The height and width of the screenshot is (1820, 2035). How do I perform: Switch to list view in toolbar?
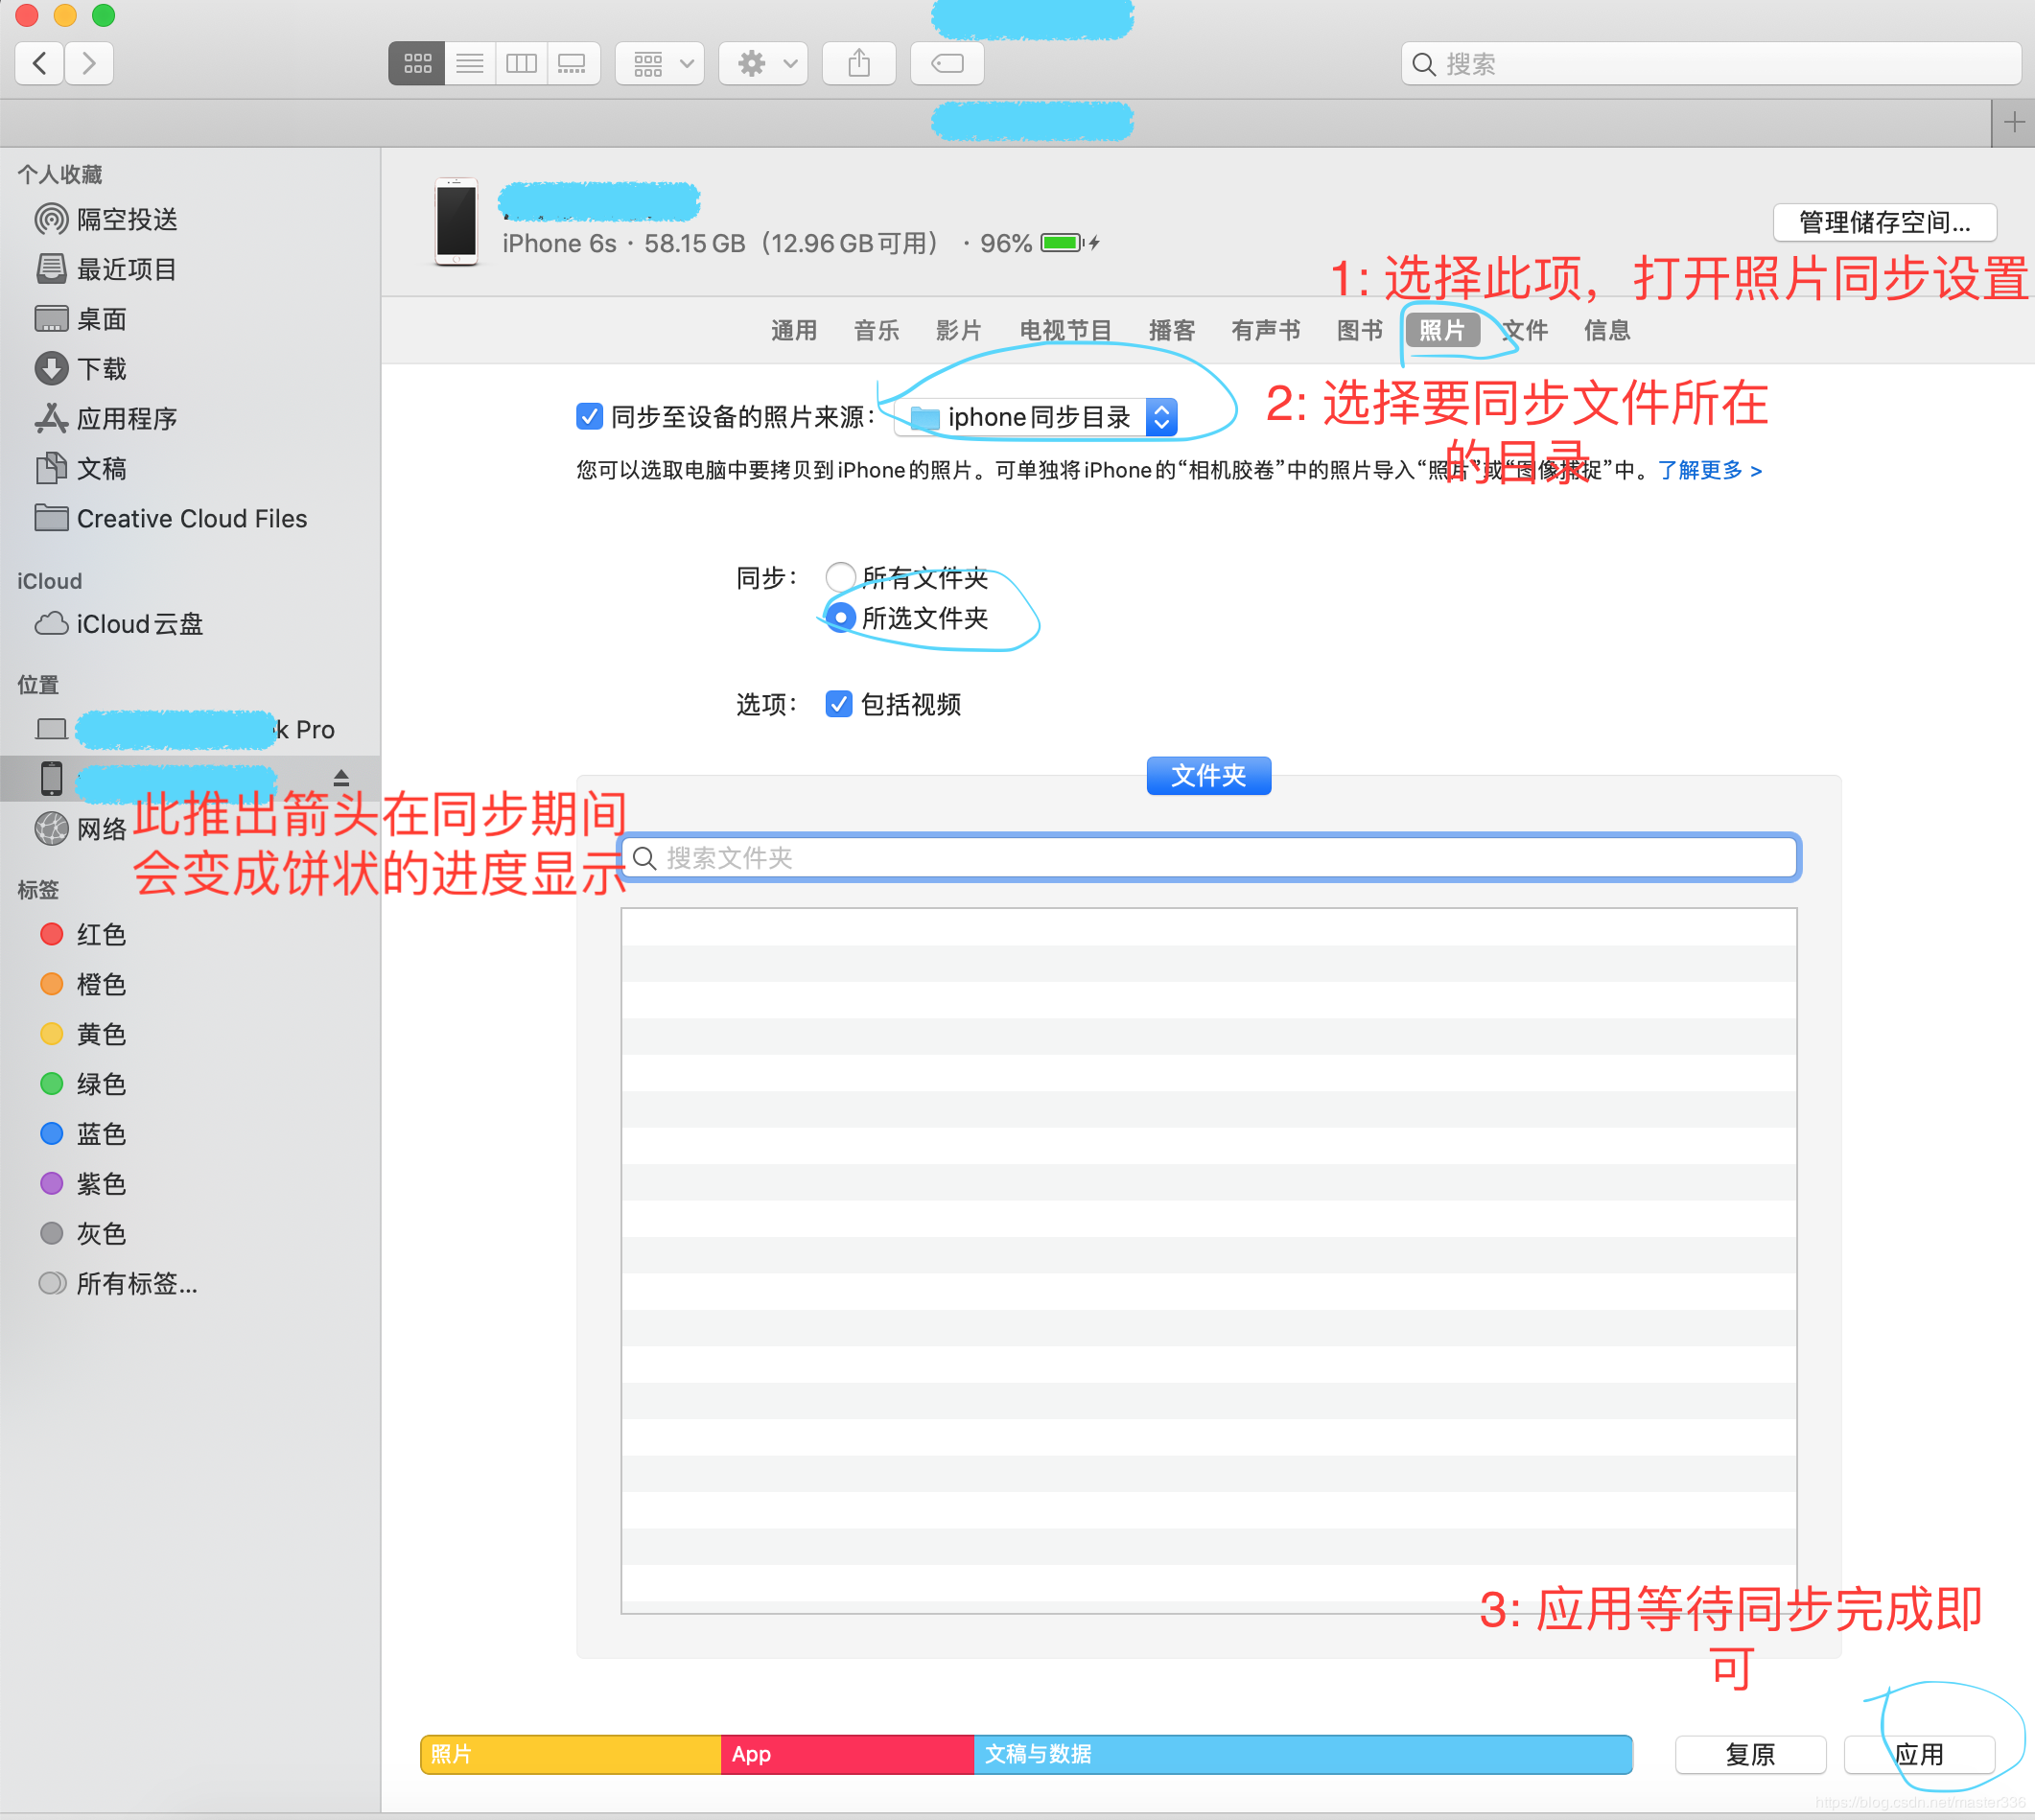click(469, 64)
